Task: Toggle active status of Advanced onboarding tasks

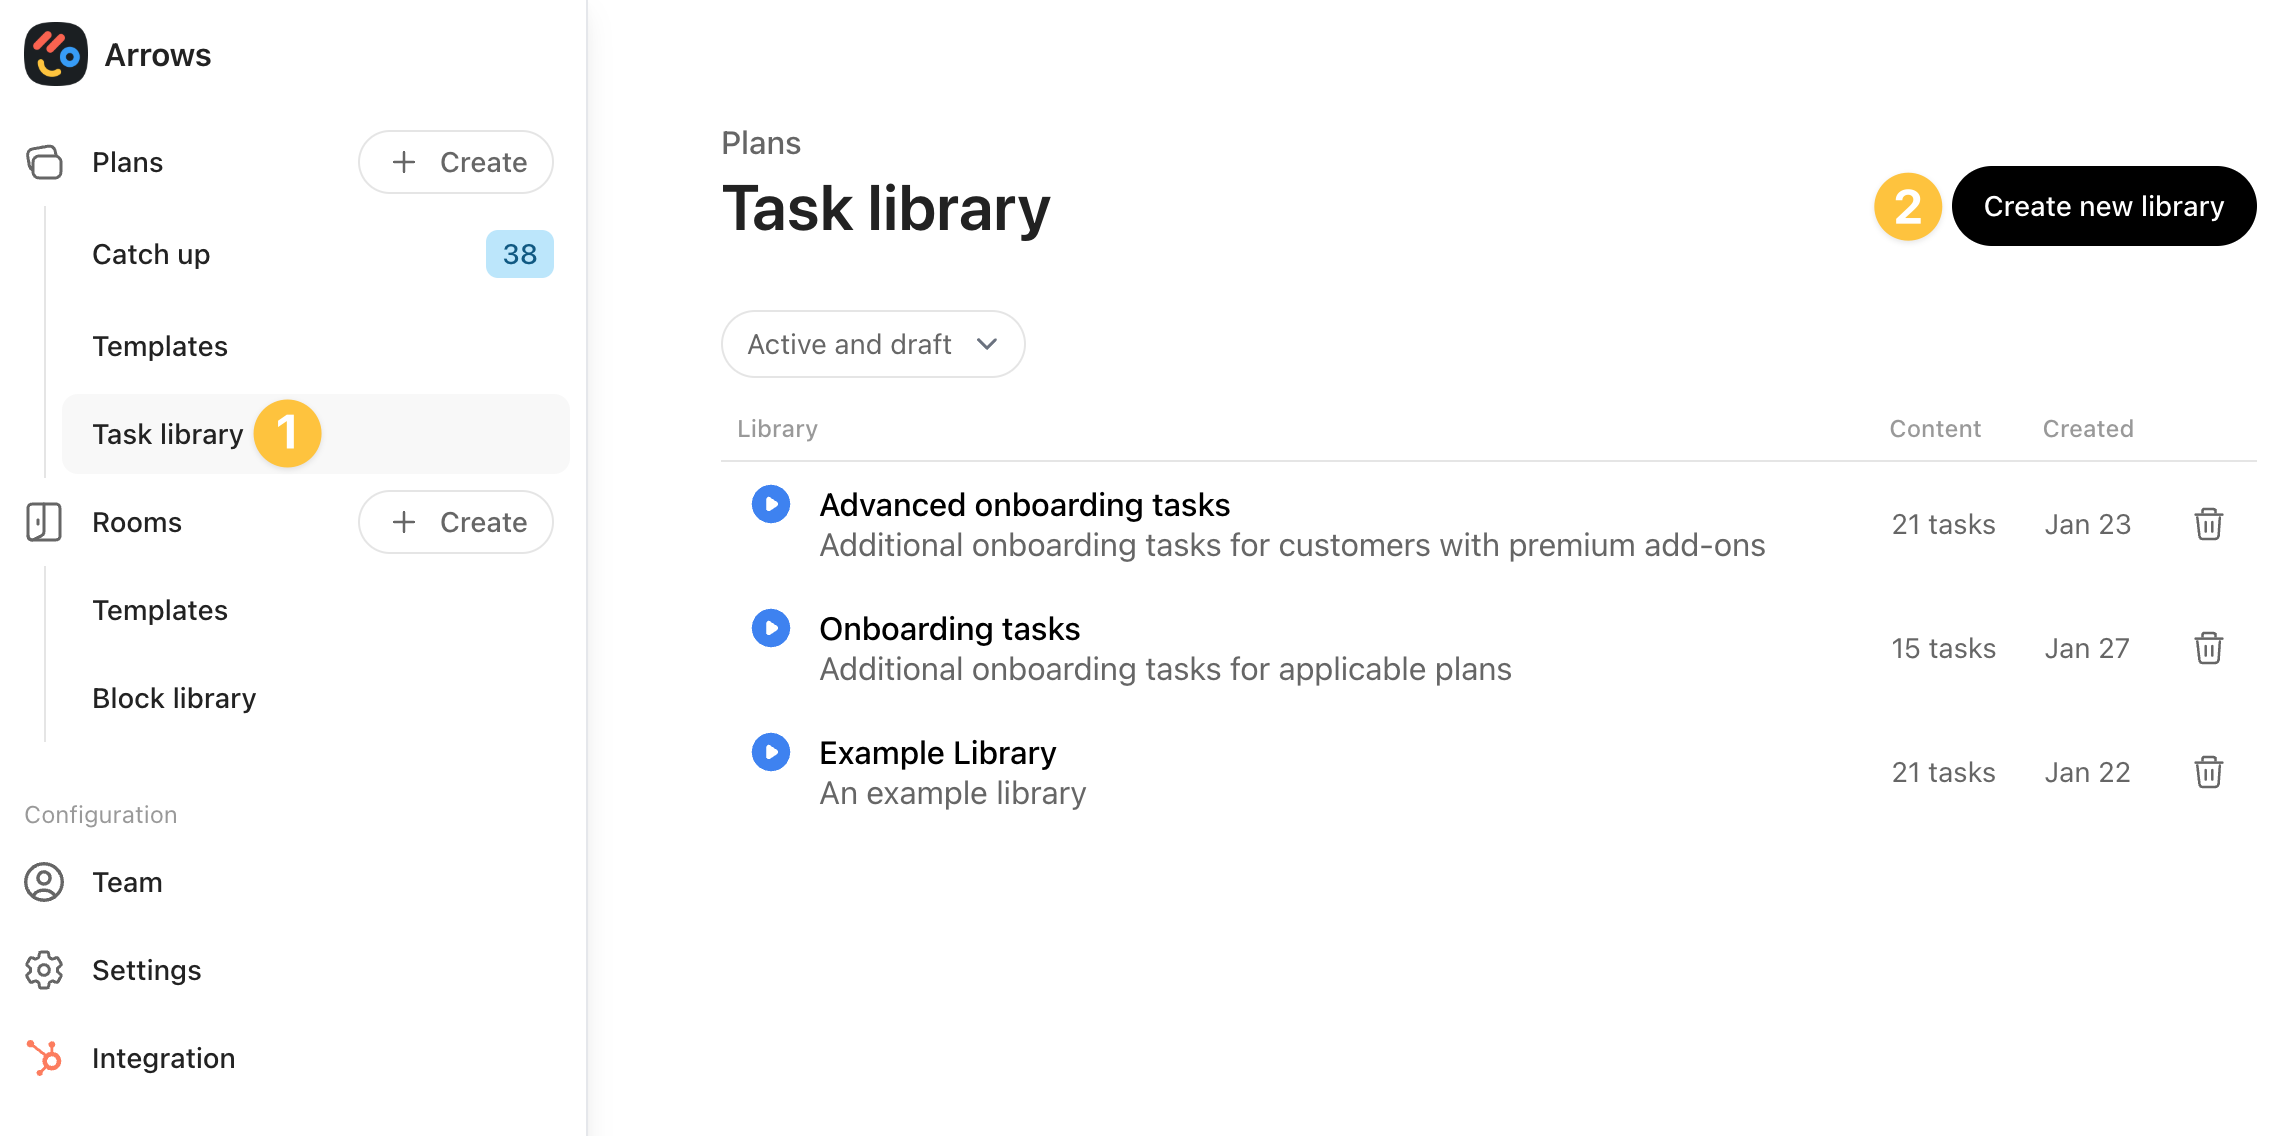Action: click(x=770, y=504)
